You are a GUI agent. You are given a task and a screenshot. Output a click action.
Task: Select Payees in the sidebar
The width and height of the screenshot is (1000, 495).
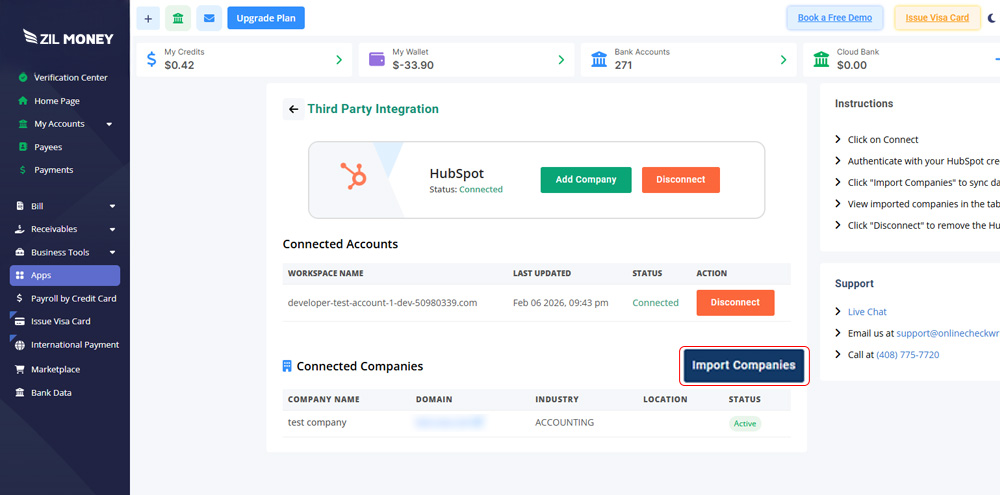click(48, 147)
